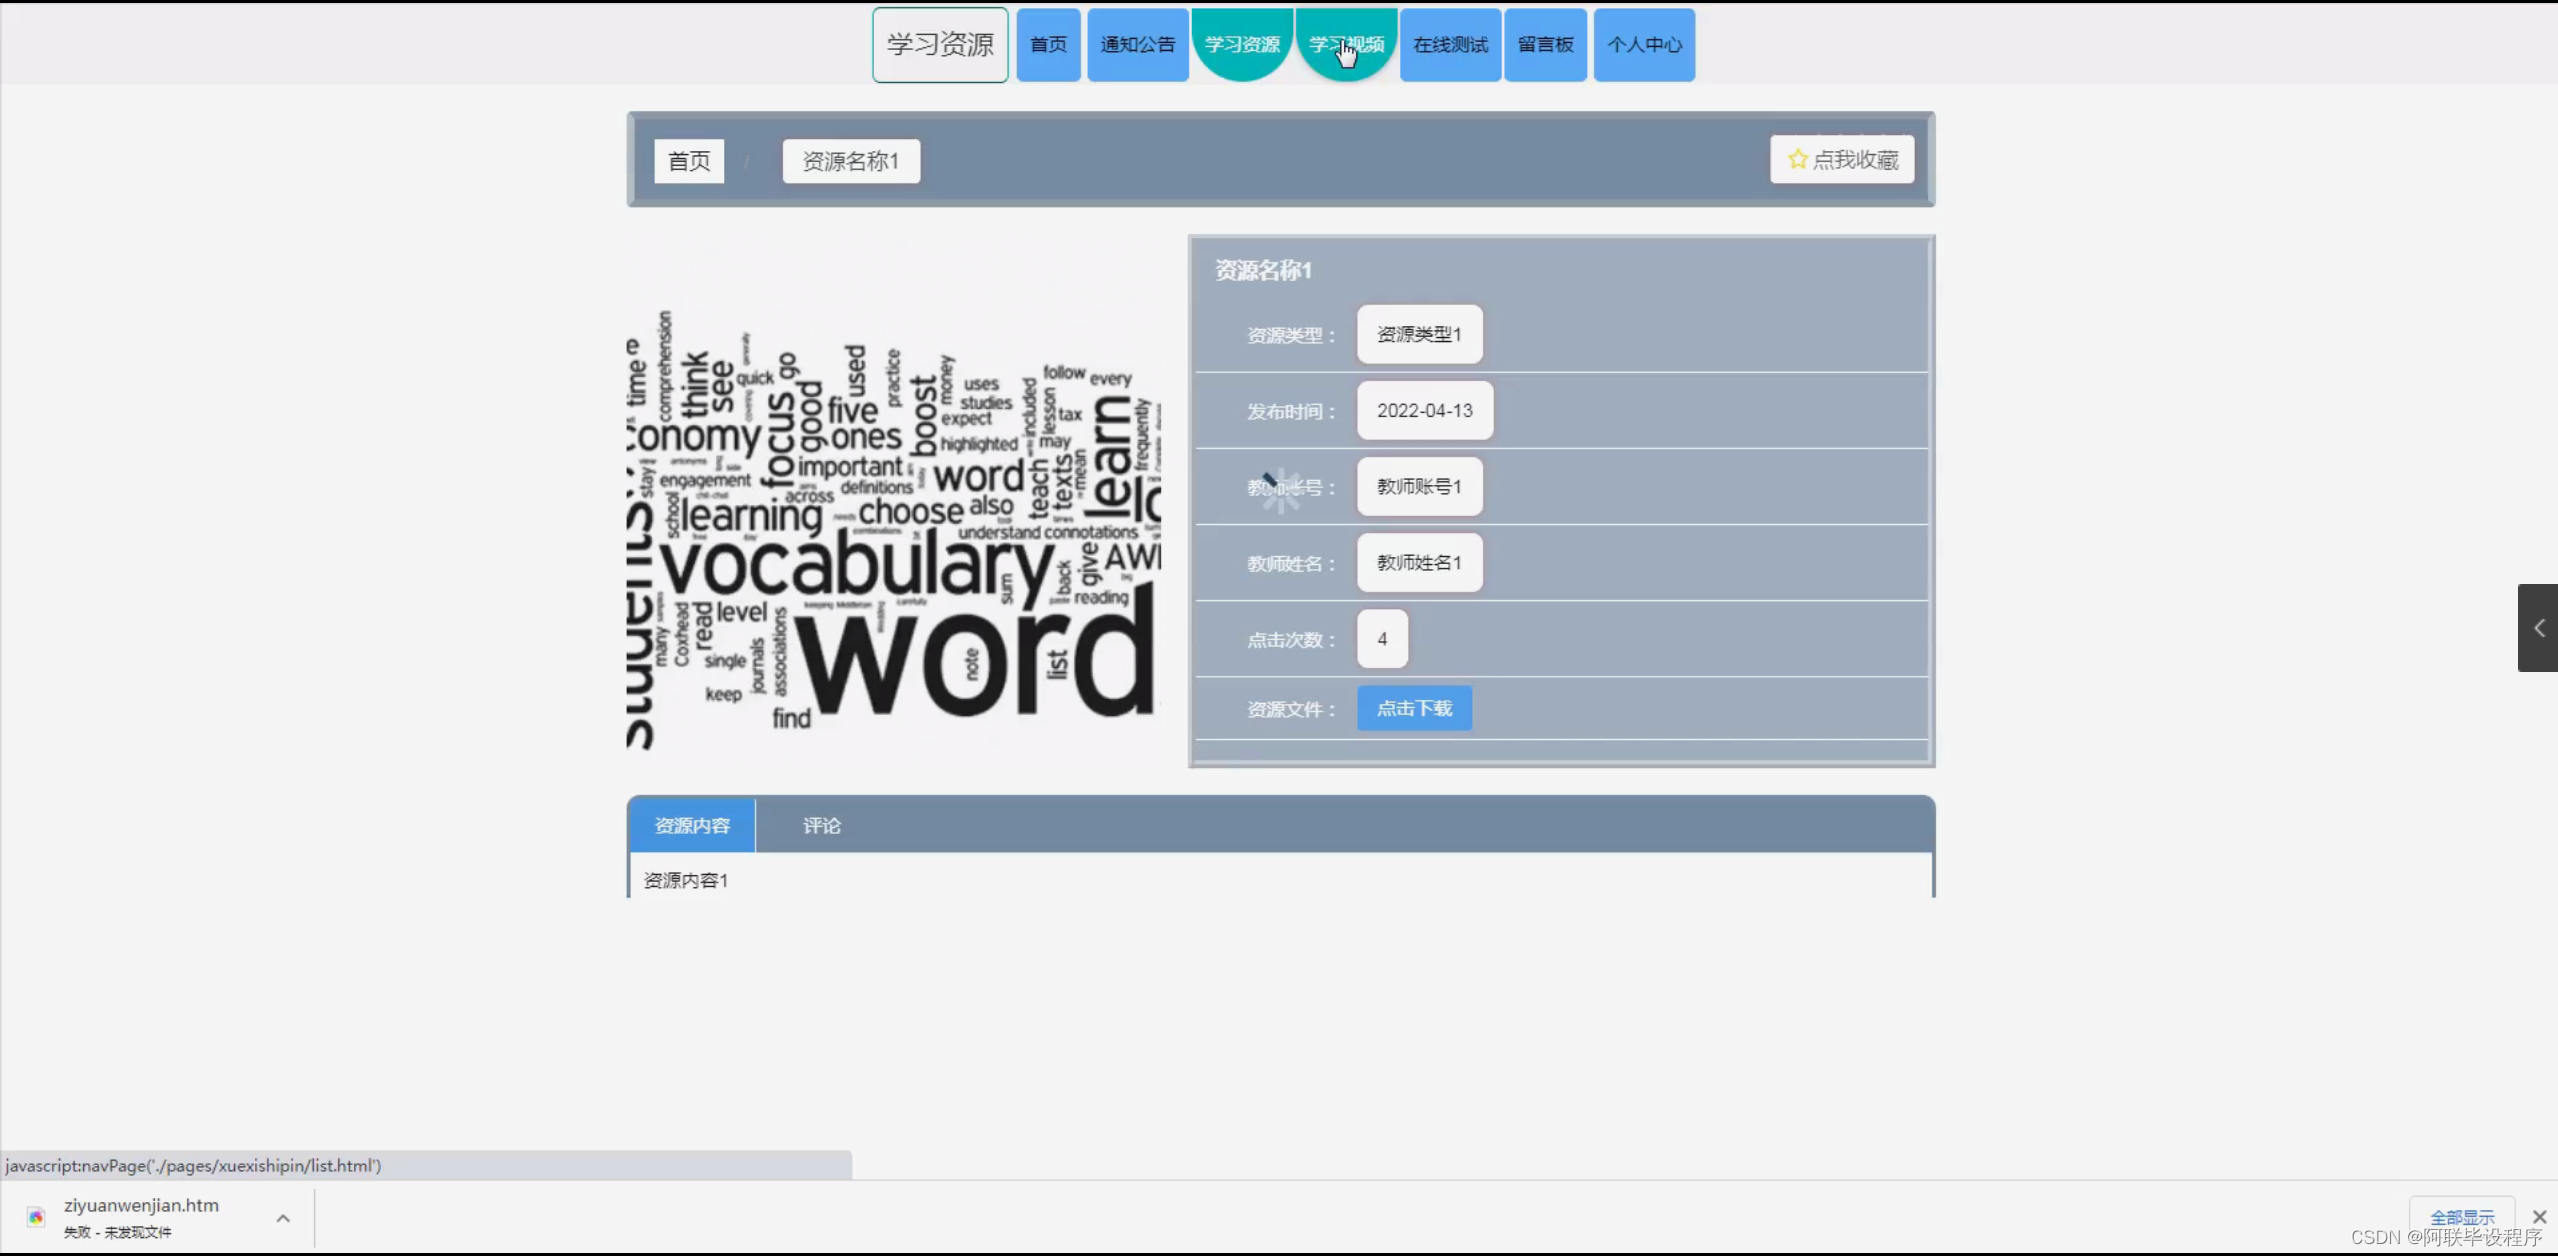Click the word cloud resource image
The image size is (2558, 1256).
point(893,530)
